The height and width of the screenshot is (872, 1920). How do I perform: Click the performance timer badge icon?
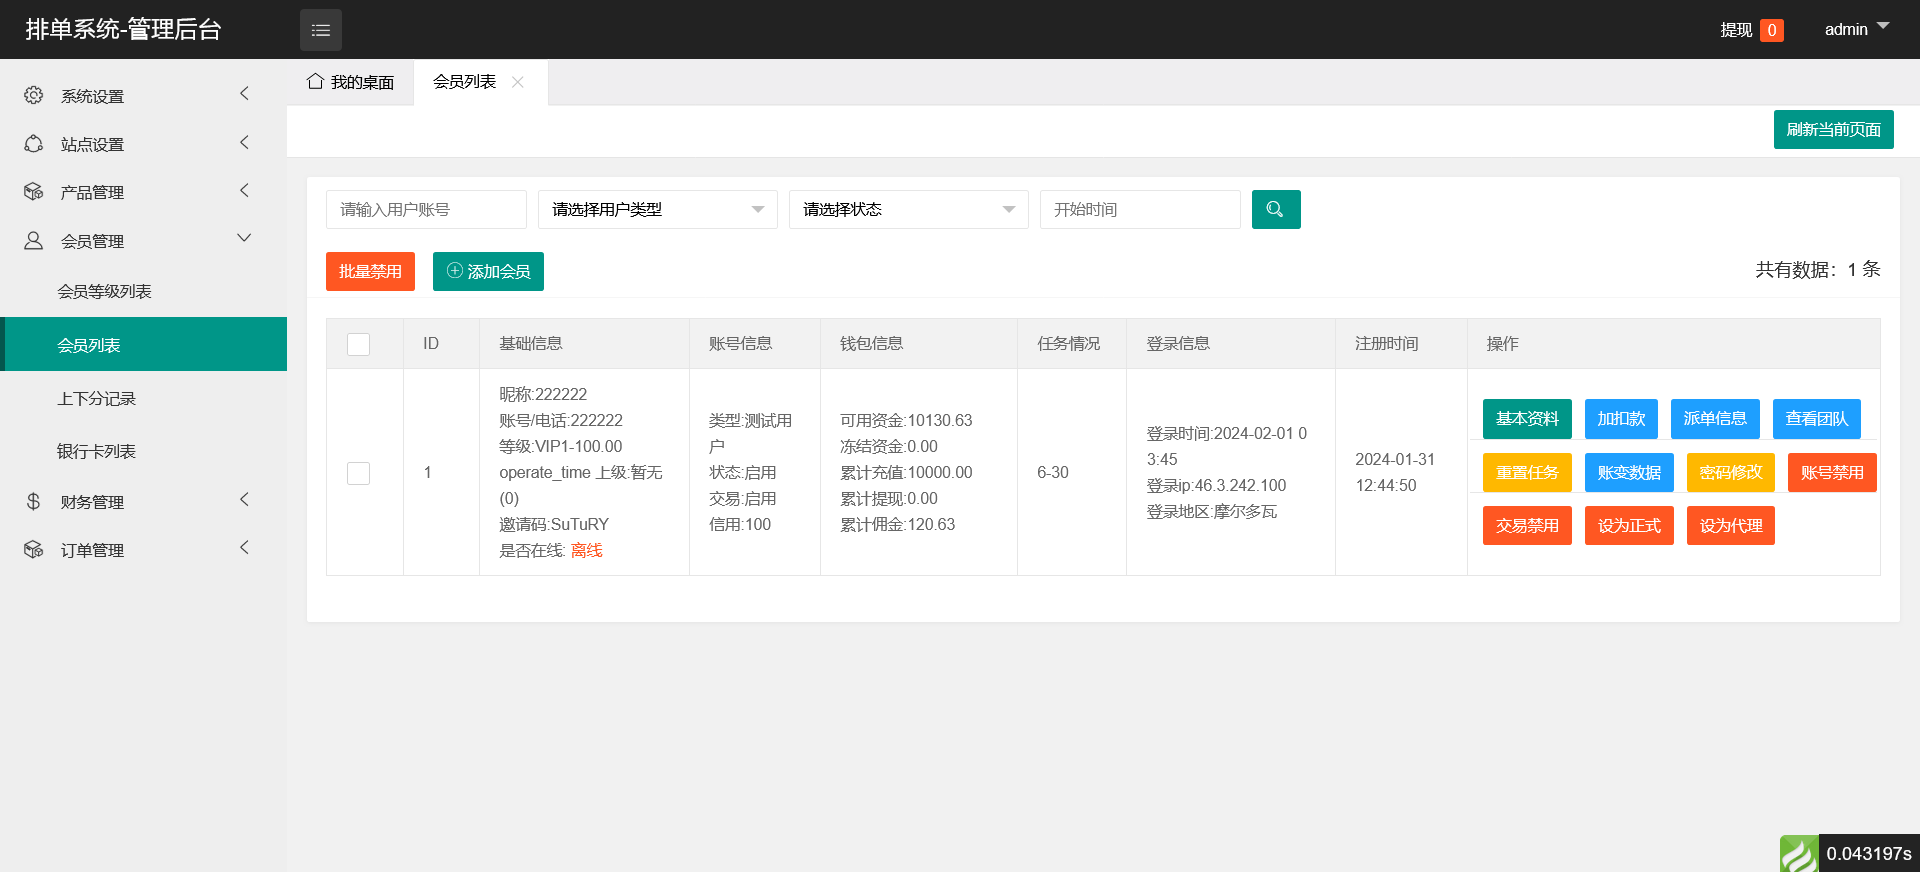1799,854
